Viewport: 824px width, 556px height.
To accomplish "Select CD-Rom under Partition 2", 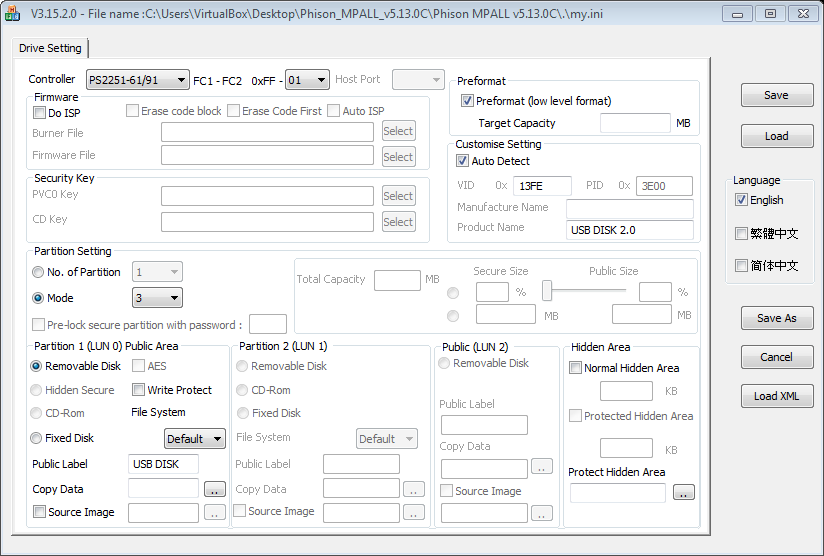I will 242,390.
